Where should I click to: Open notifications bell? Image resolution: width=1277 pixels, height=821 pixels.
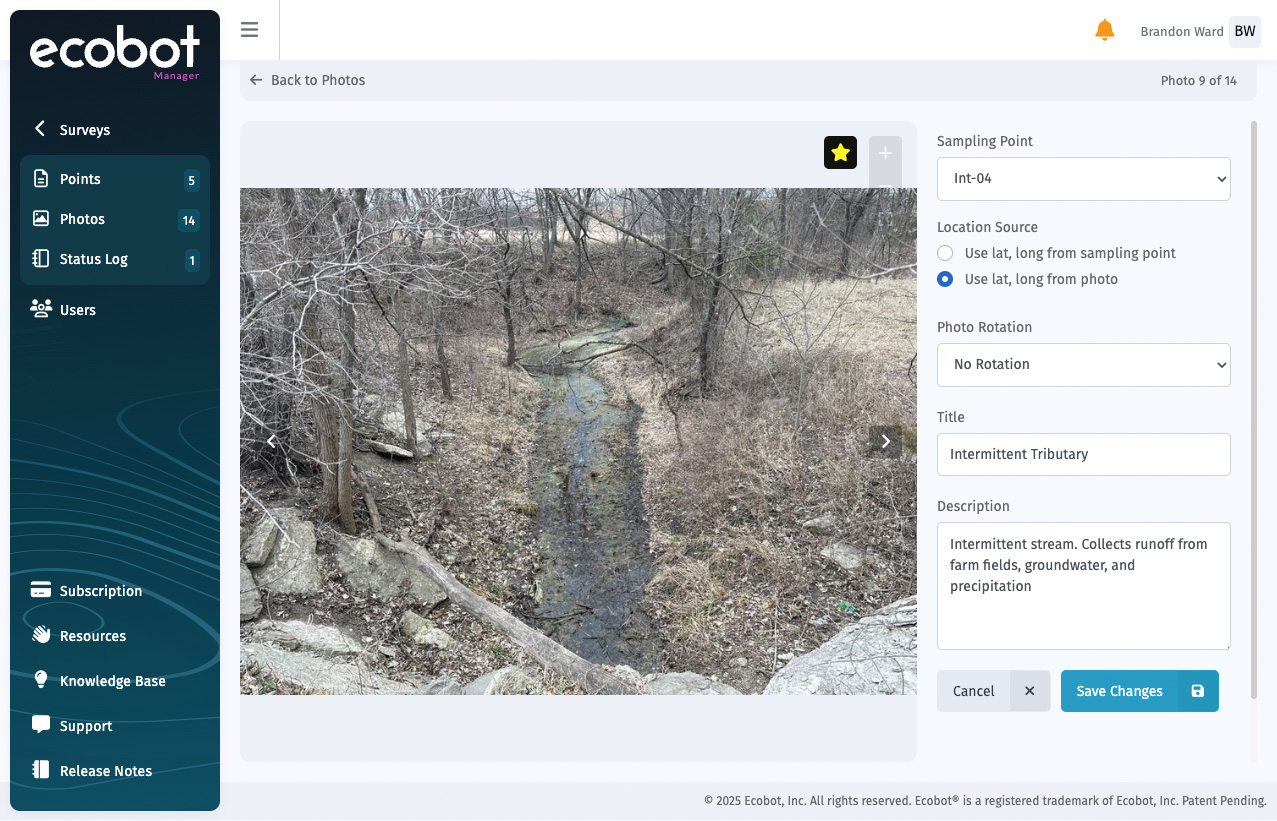click(x=1105, y=31)
